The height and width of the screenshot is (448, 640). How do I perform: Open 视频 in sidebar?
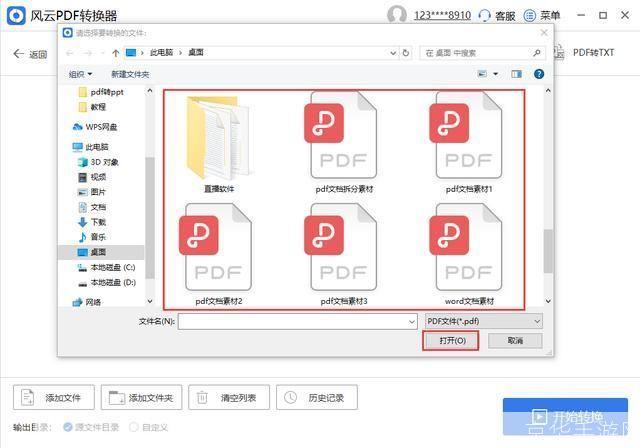click(92, 177)
